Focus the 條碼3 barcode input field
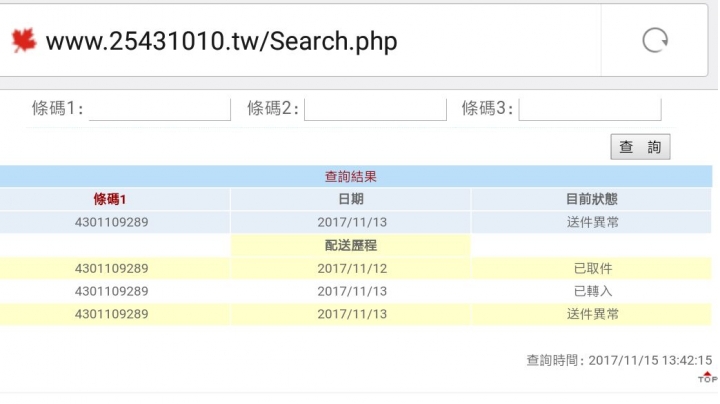The width and height of the screenshot is (720, 404). [590, 109]
